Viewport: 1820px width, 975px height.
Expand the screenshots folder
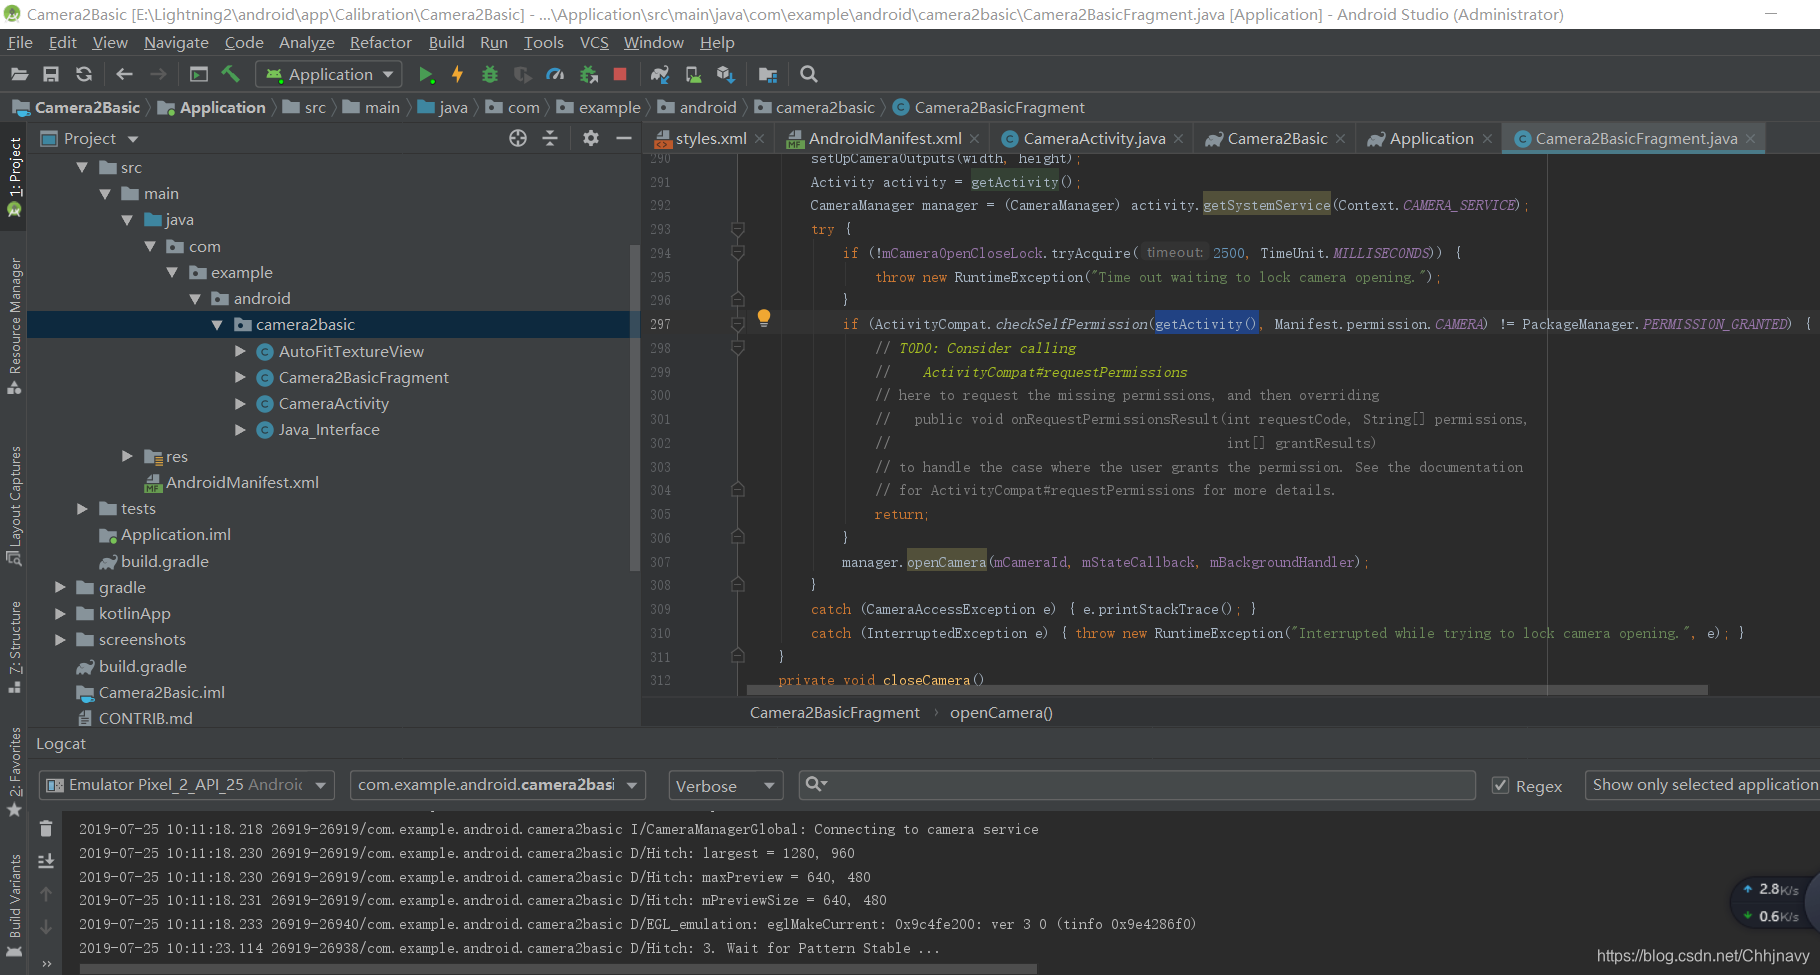pyautogui.click(x=60, y=639)
